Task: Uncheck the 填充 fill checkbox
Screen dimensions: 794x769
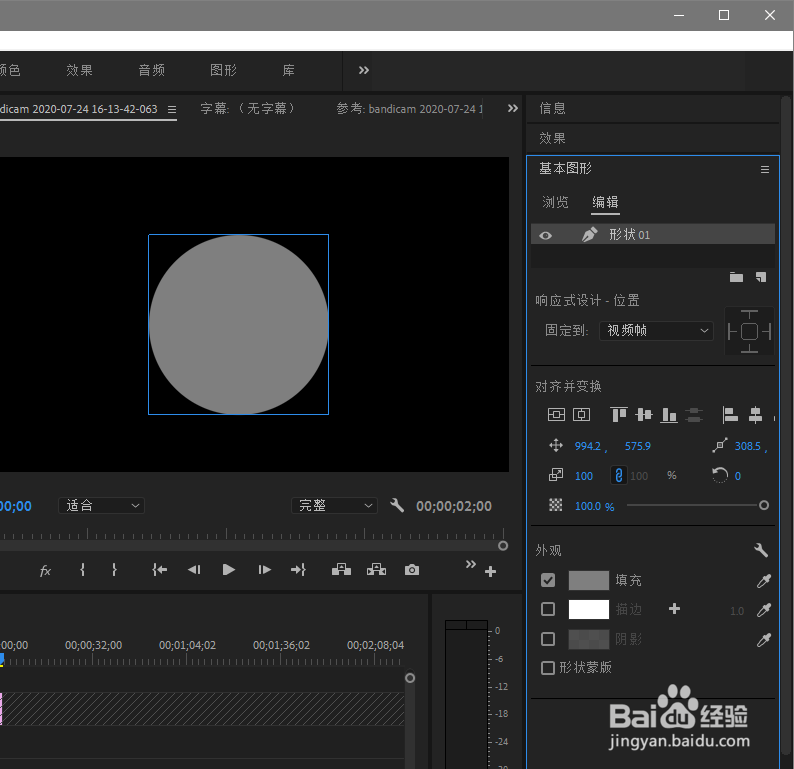Action: tap(548, 580)
